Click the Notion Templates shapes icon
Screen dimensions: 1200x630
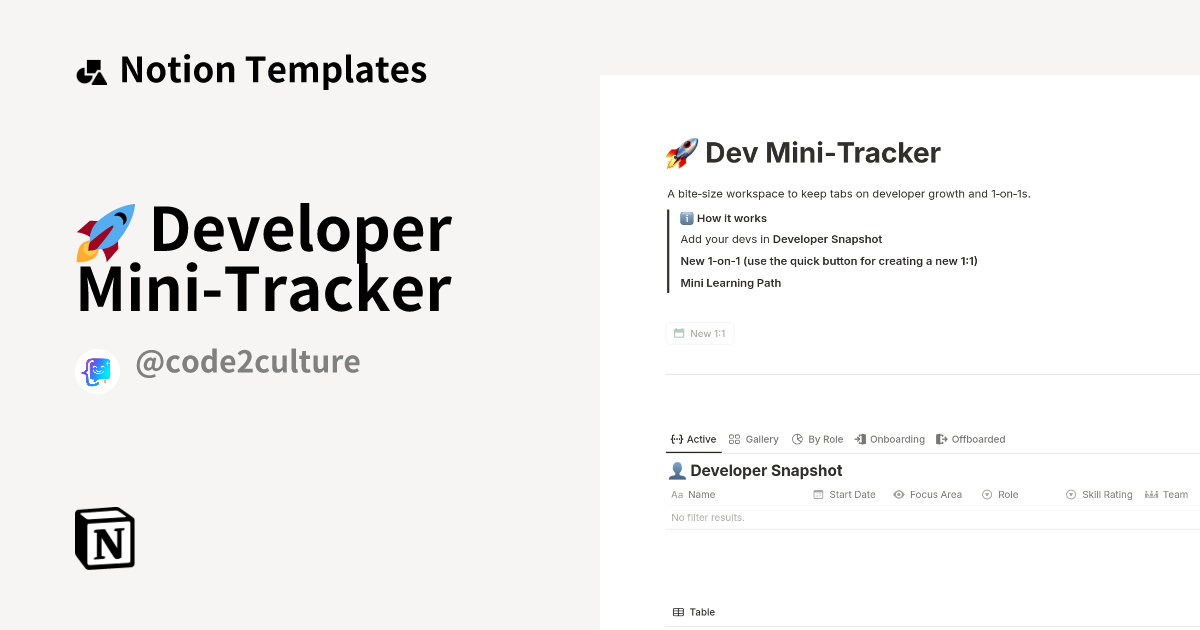(91, 72)
